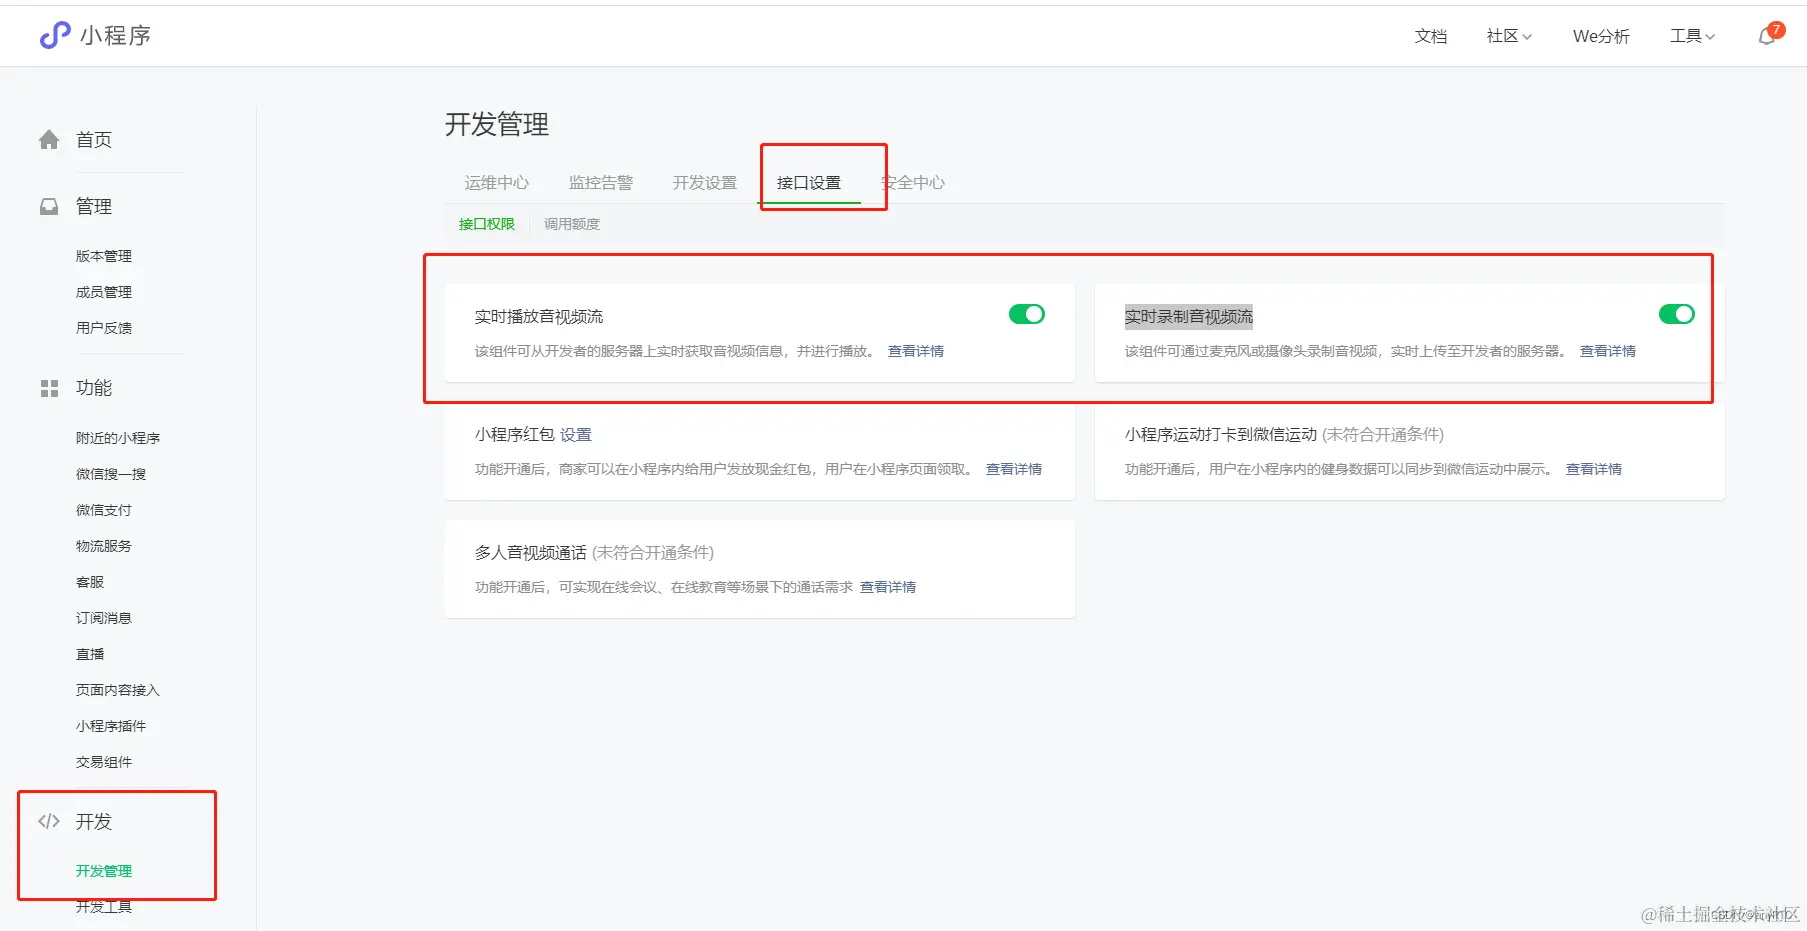This screenshot has height=931, width=1807.
Task: Toggle off 实时录制音视频流
Action: point(1676,314)
